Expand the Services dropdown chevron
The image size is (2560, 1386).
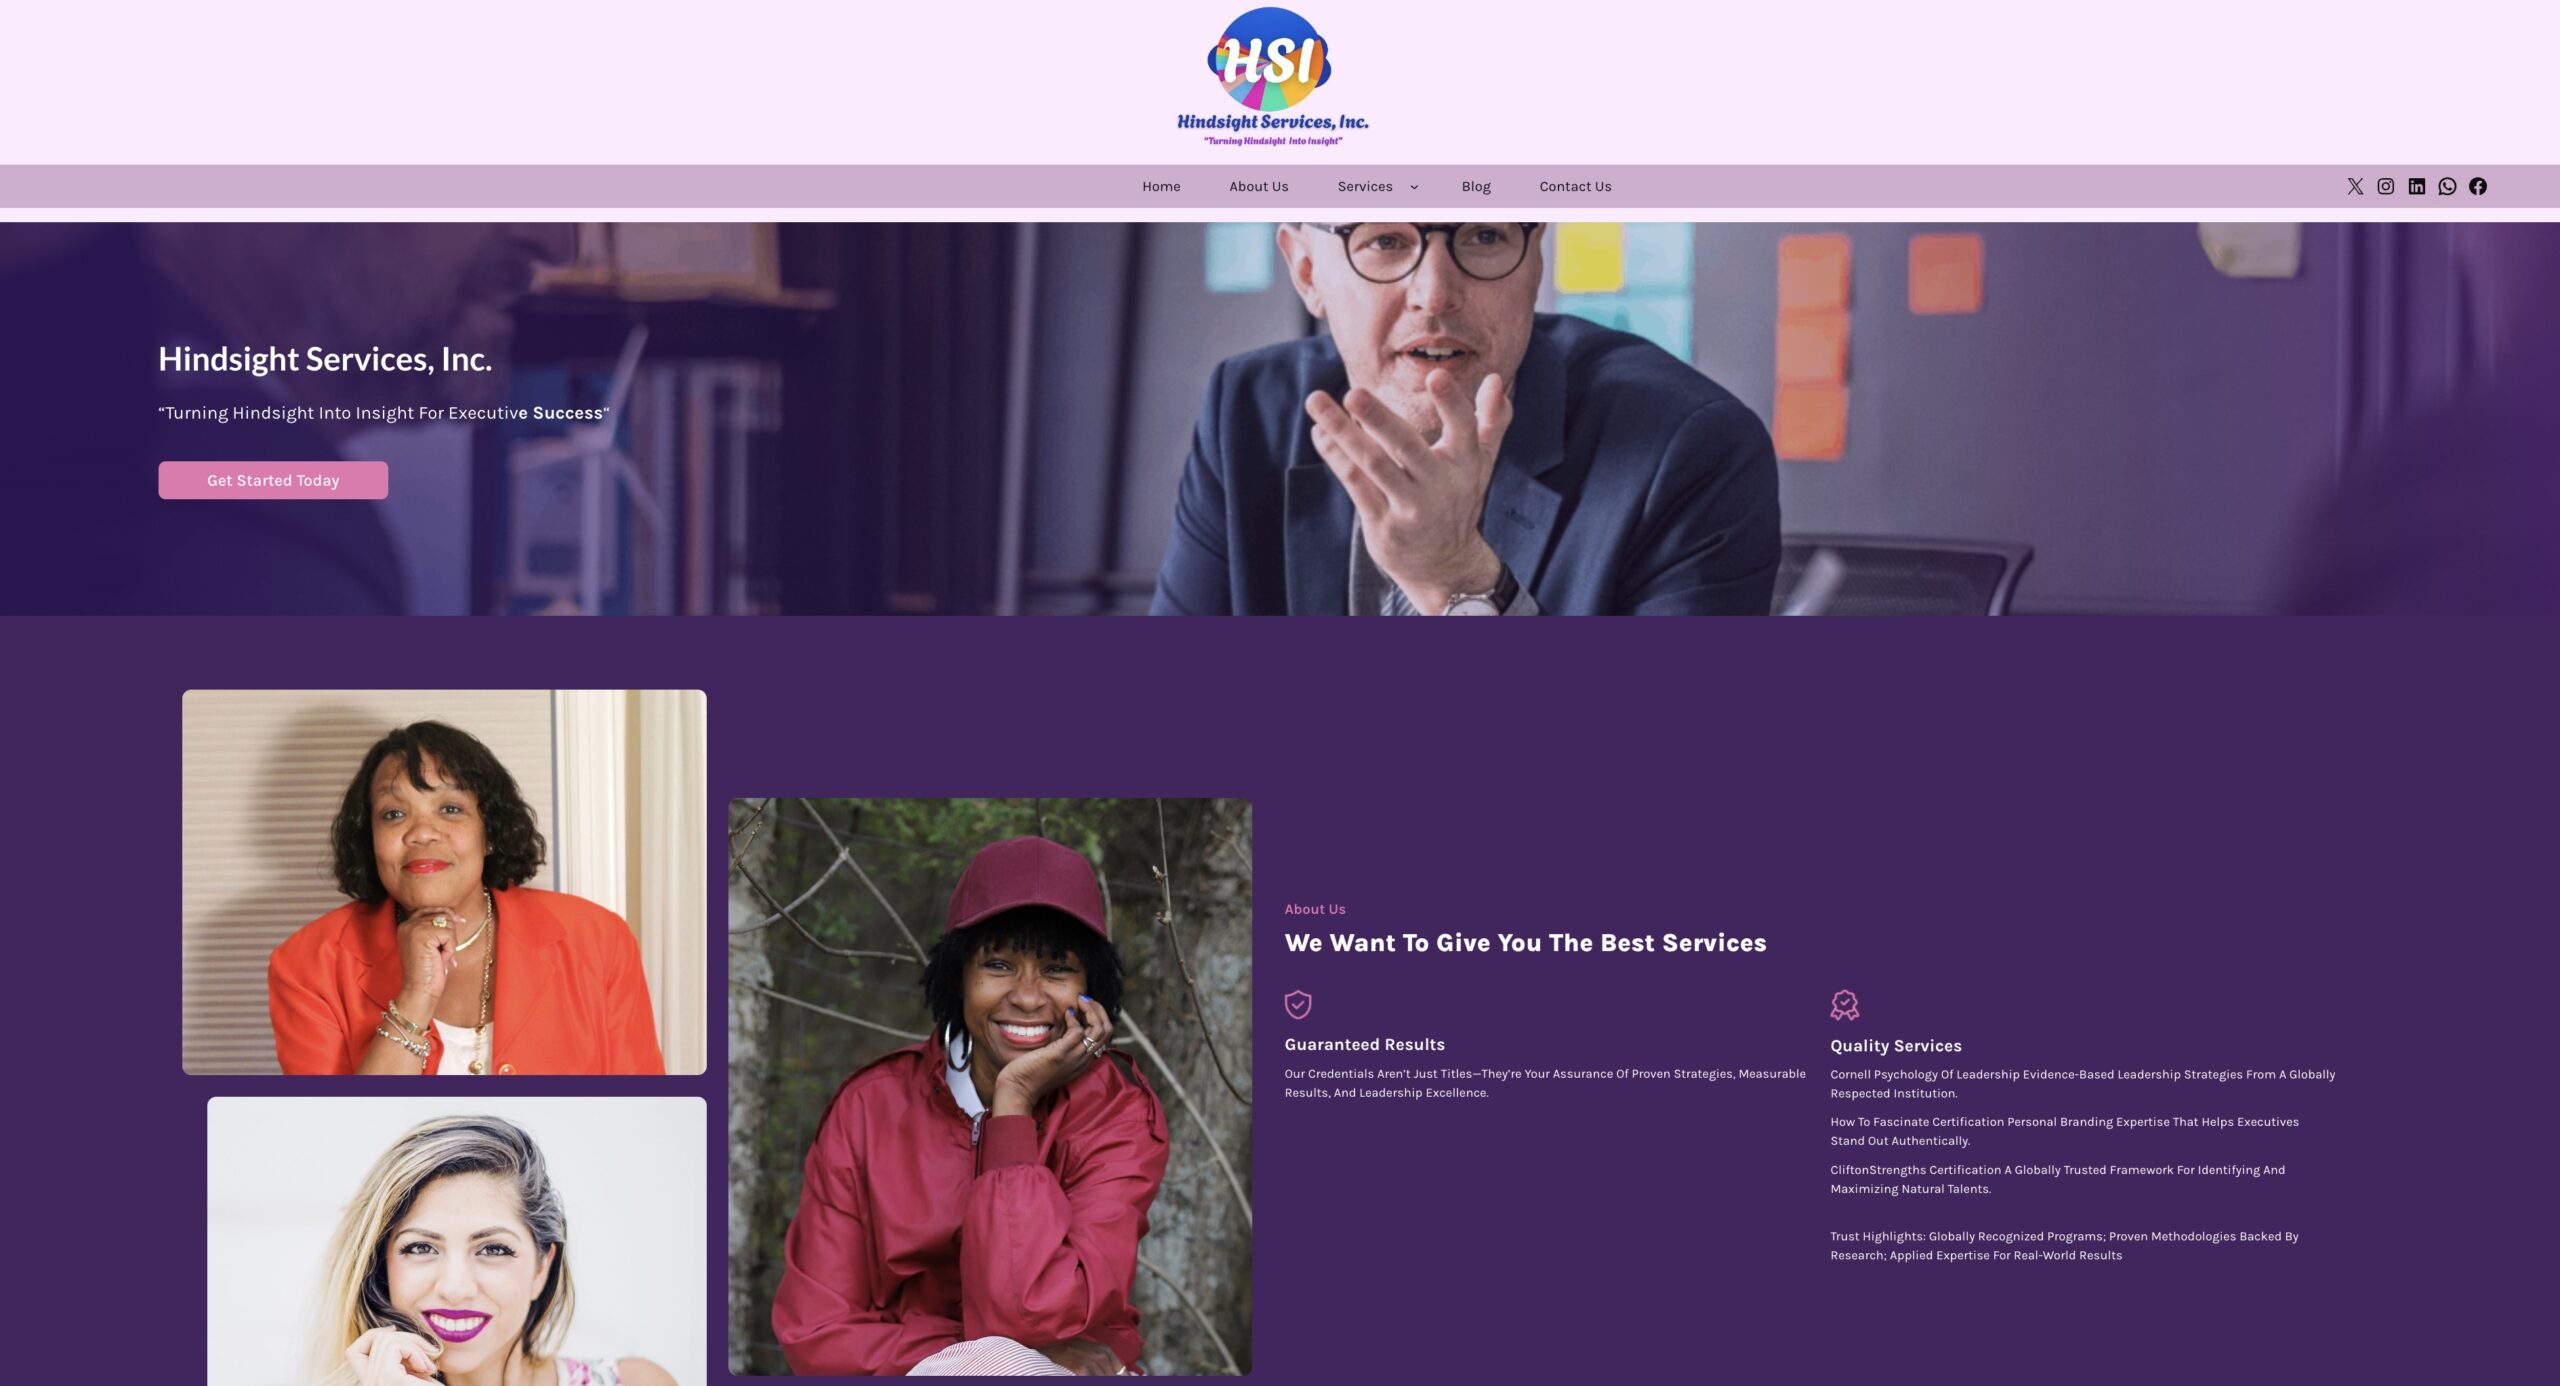[x=1414, y=187]
